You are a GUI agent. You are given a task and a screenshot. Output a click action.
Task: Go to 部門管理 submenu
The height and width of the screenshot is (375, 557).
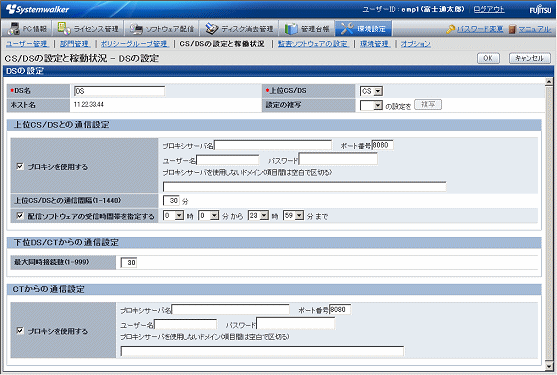[74, 44]
